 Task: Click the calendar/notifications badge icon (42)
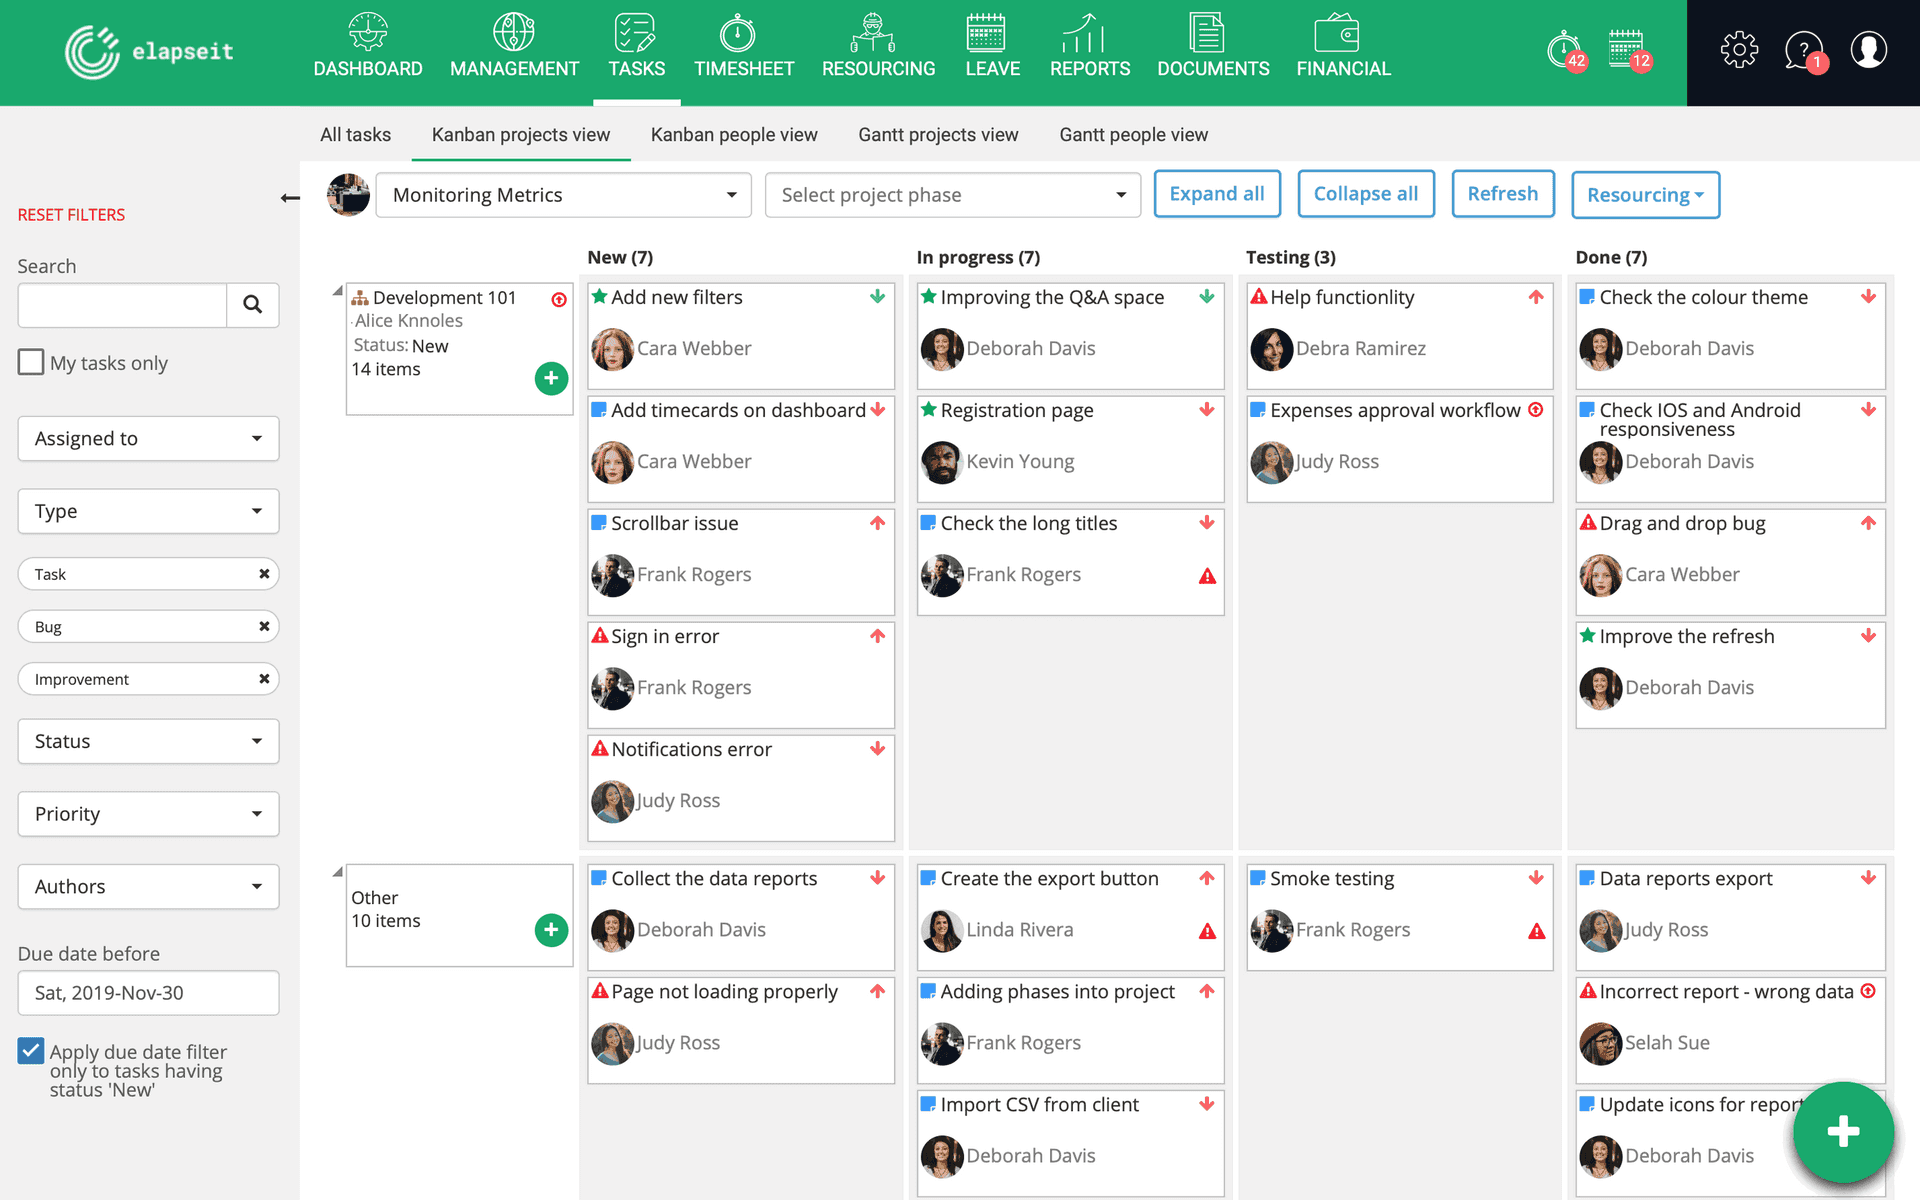tap(1563, 51)
